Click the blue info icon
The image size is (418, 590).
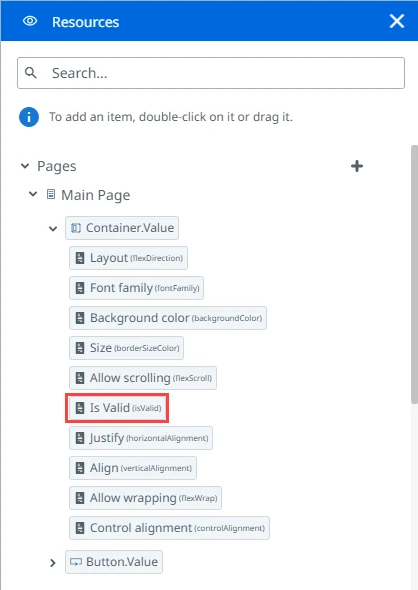[x=29, y=117]
